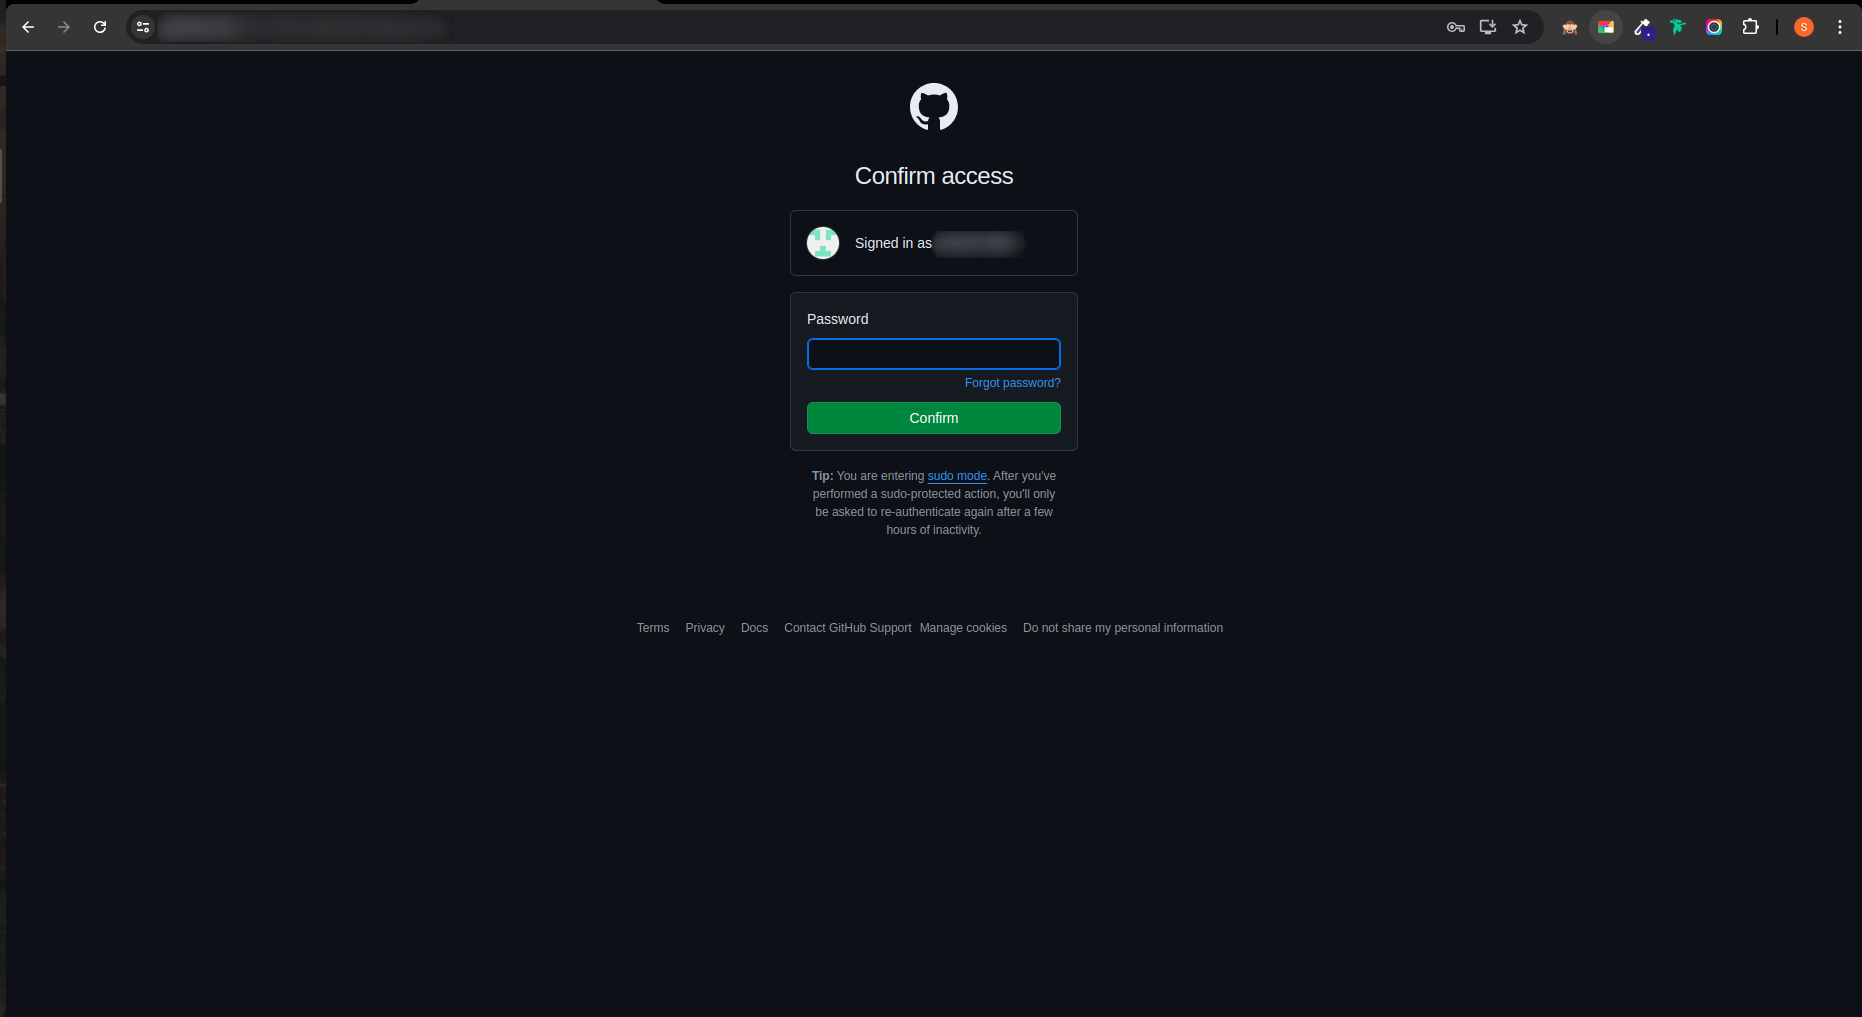Click Manage cookies in the footer

pyautogui.click(x=963, y=628)
